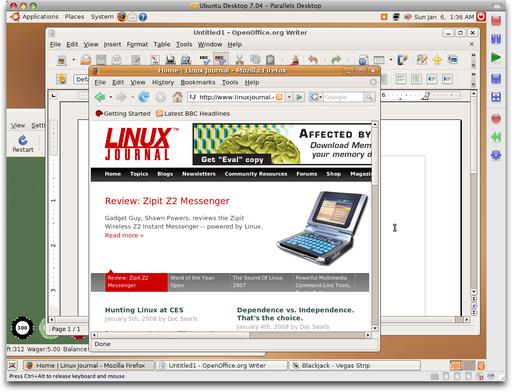Image resolution: width=512 pixels, height=392 pixels.
Task: Follow the Read more link
Action: [124, 235]
